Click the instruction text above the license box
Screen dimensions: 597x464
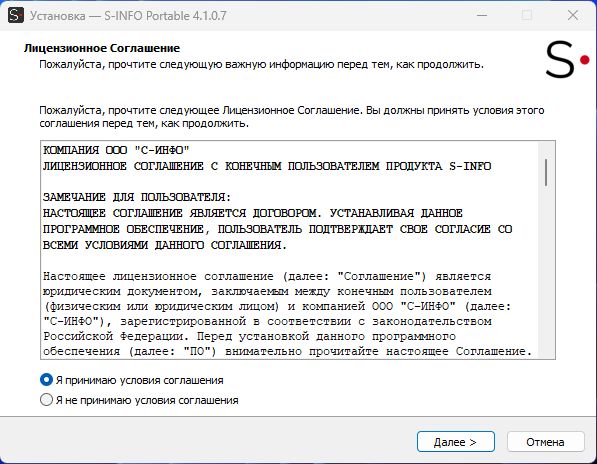[292, 117]
